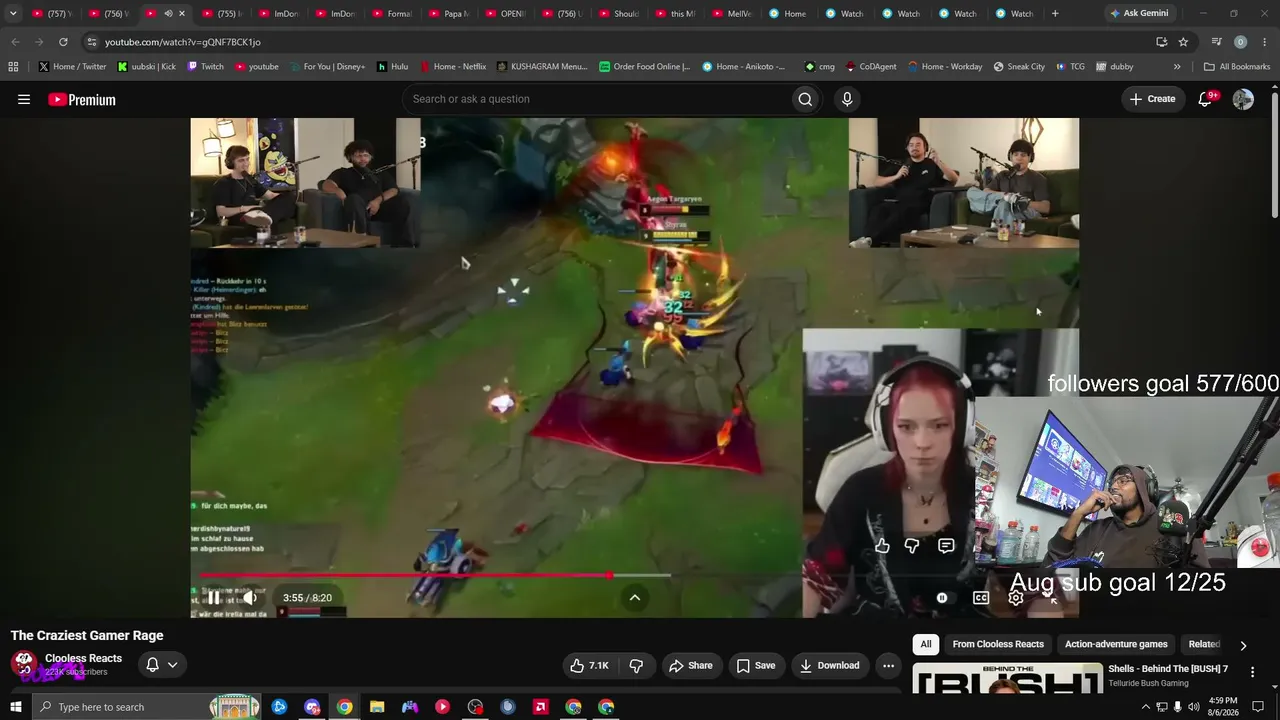Open the account avatar menu
This screenshot has width=1280, height=720.
click(1243, 99)
